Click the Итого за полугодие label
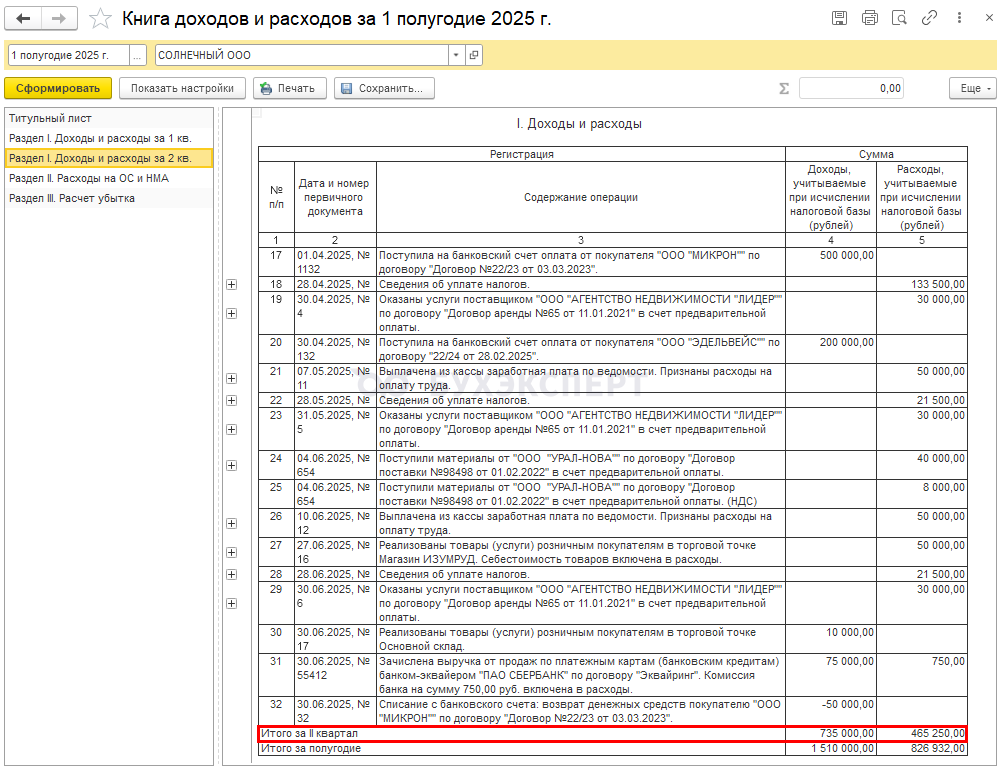 [311, 749]
